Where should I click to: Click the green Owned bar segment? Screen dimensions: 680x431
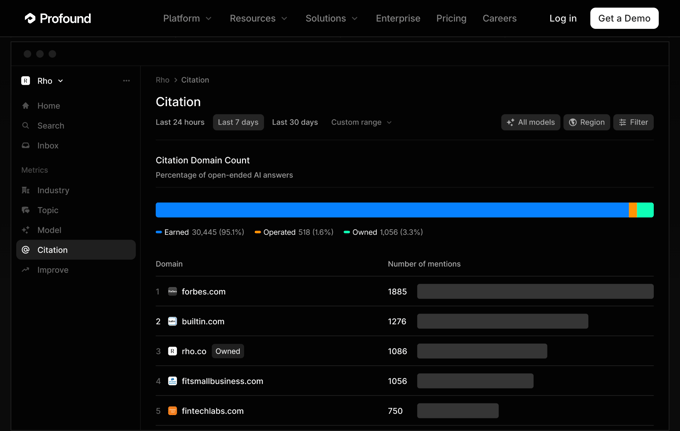coord(645,210)
